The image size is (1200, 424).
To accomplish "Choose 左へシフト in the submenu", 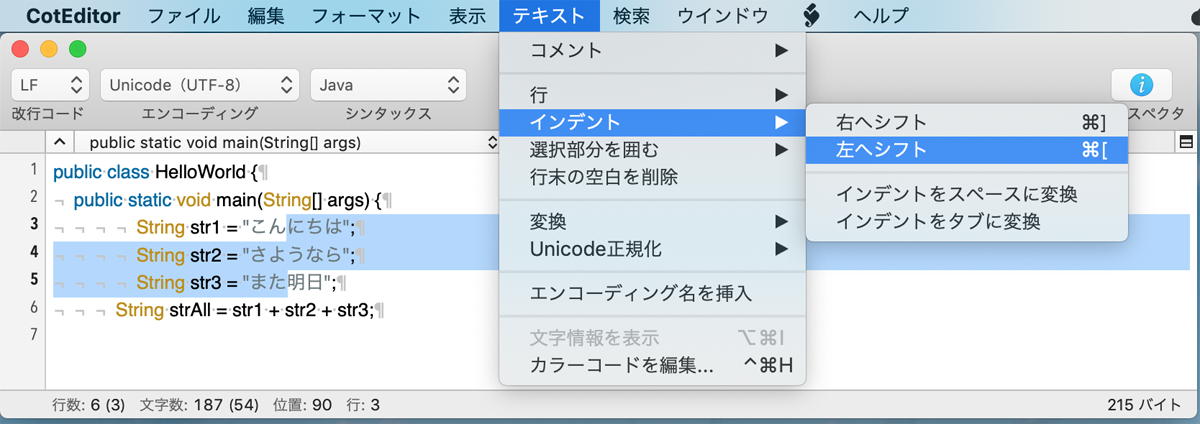I will [x=966, y=150].
